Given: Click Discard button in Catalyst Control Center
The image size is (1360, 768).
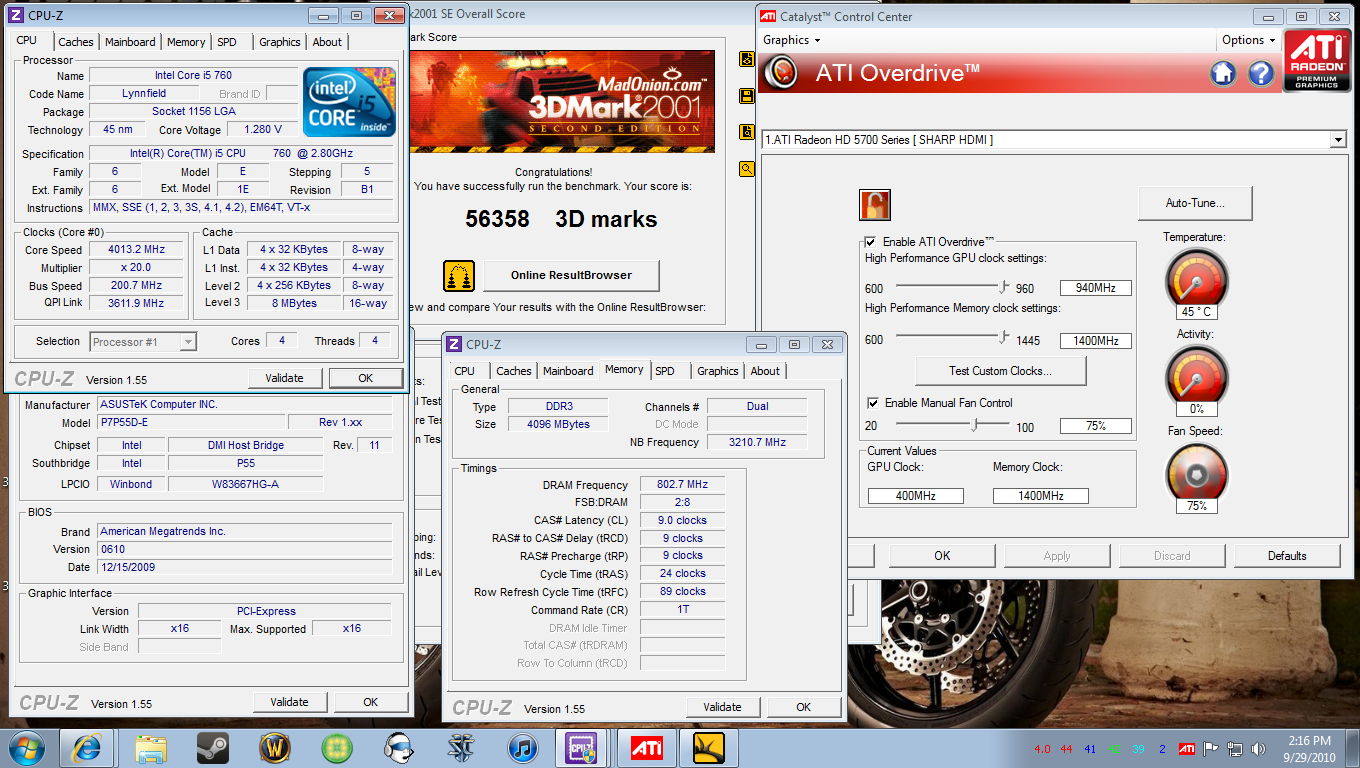Looking at the screenshot, I should 1172,556.
